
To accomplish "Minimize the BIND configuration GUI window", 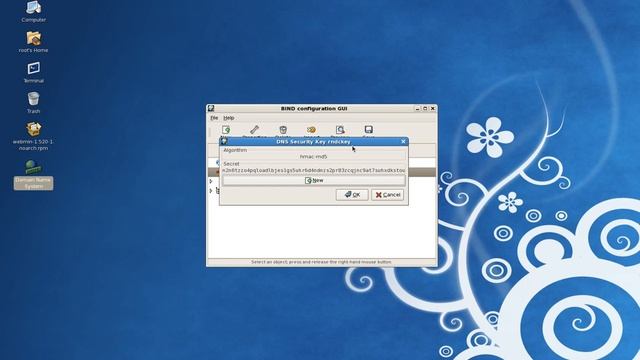I will (x=418, y=109).
